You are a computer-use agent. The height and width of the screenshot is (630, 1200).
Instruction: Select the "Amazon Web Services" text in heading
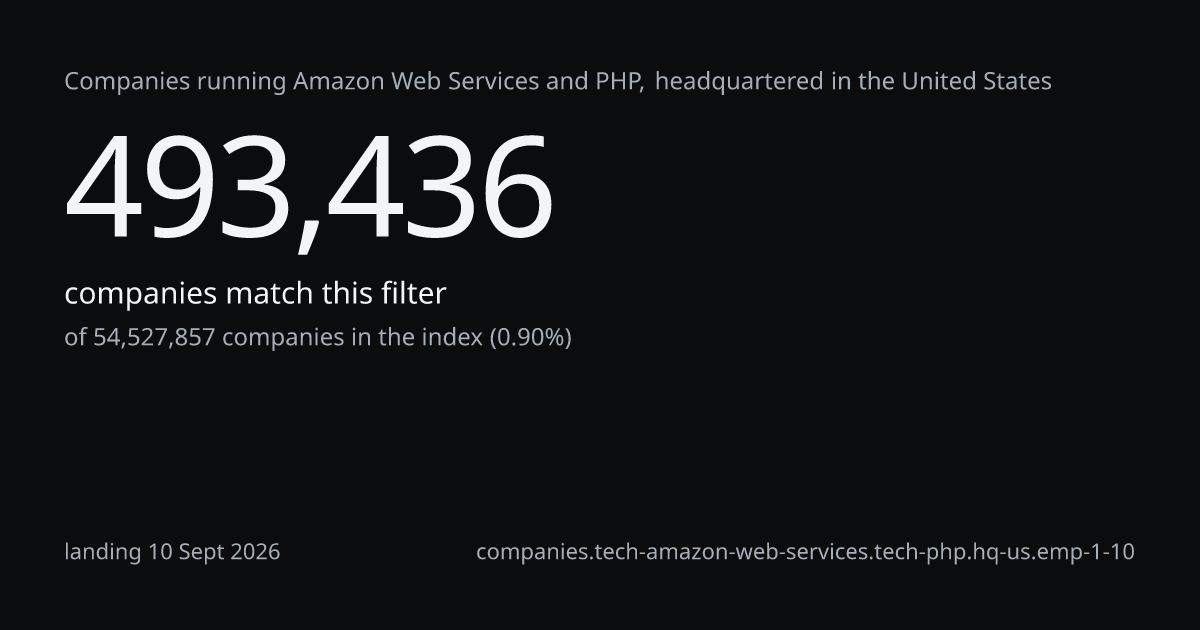416,81
